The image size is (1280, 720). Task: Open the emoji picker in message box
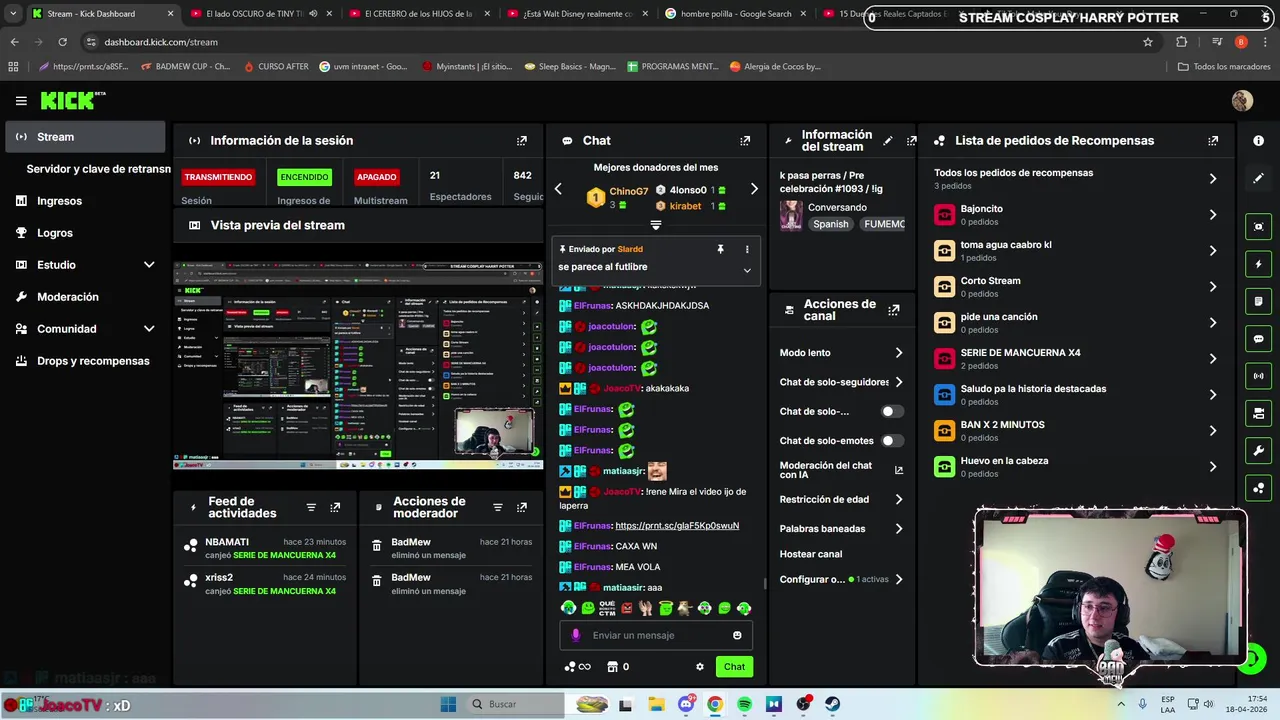pos(737,635)
